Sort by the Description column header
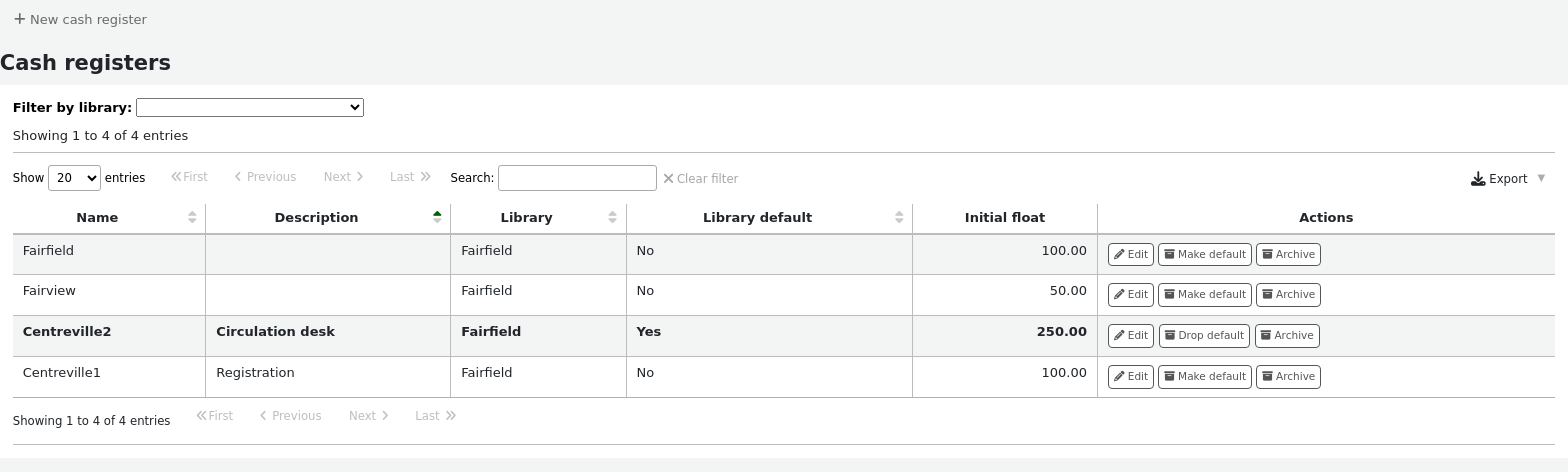The width and height of the screenshot is (1568, 472). (x=316, y=218)
